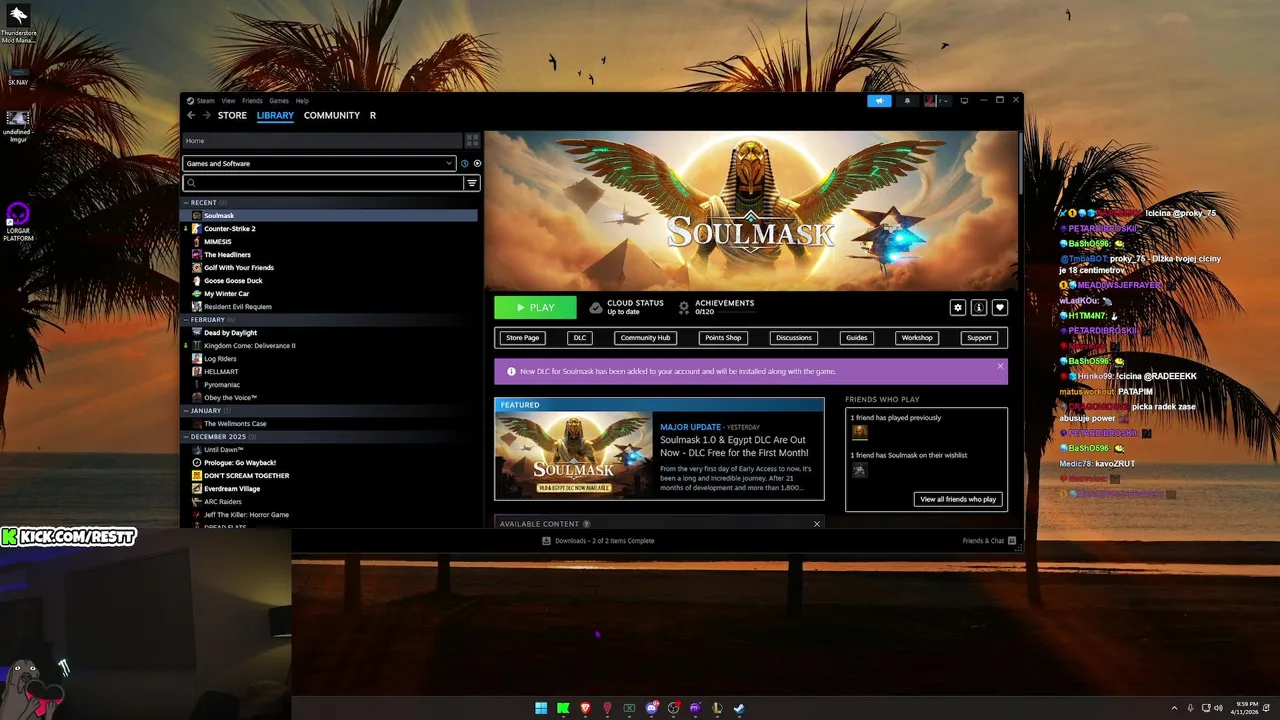The width and height of the screenshot is (1280, 720).
Task: Open the View menu
Action: (228, 101)
